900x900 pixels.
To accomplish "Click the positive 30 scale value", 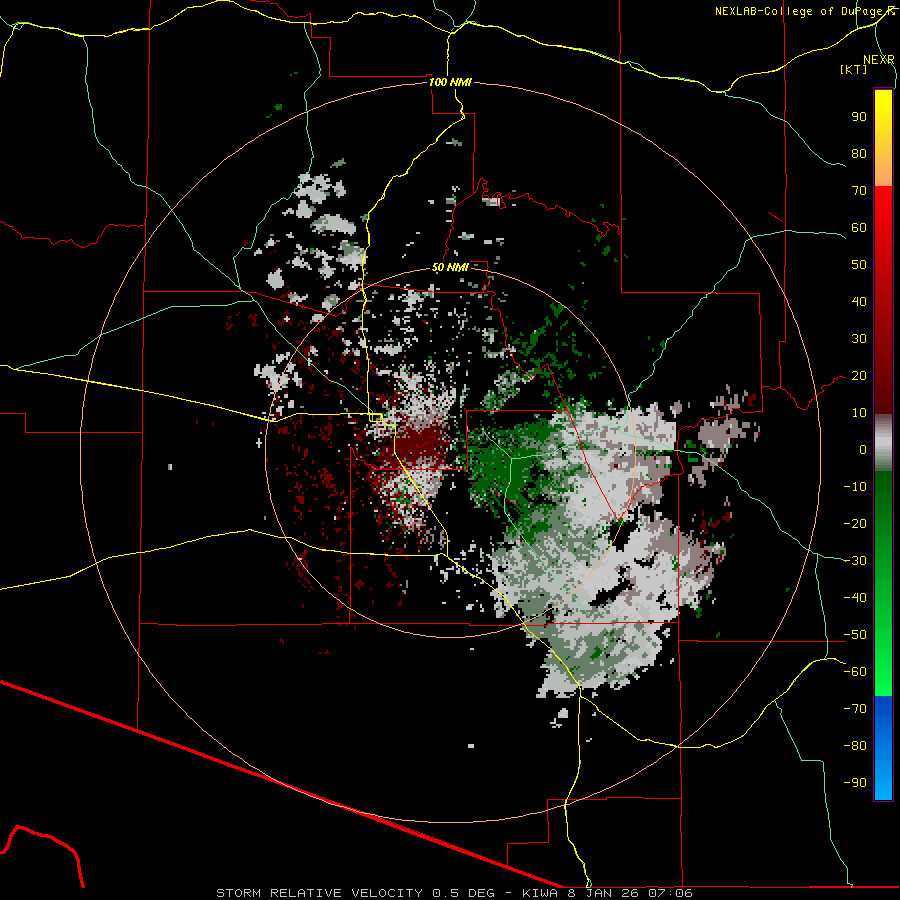I will click(x=859, y=339).
